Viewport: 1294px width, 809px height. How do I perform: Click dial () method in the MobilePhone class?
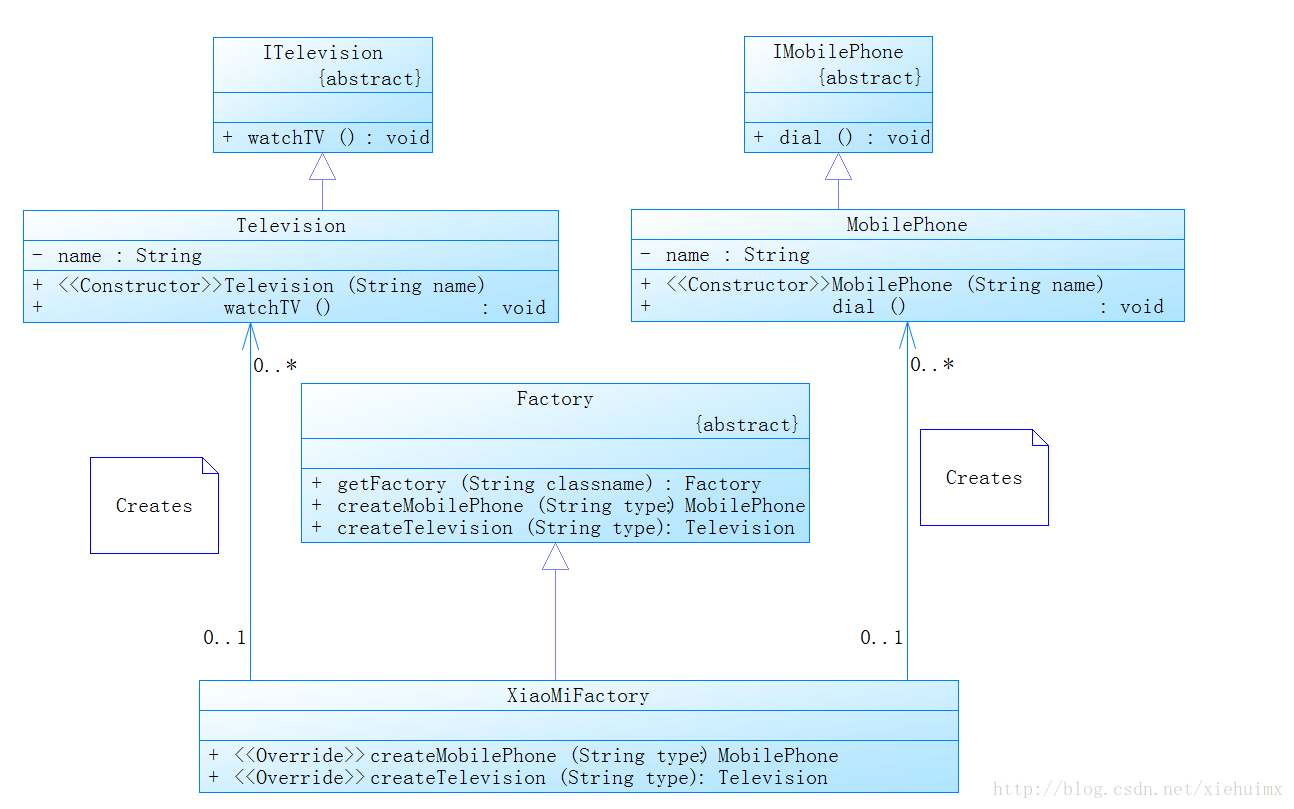tap(902, 307)
